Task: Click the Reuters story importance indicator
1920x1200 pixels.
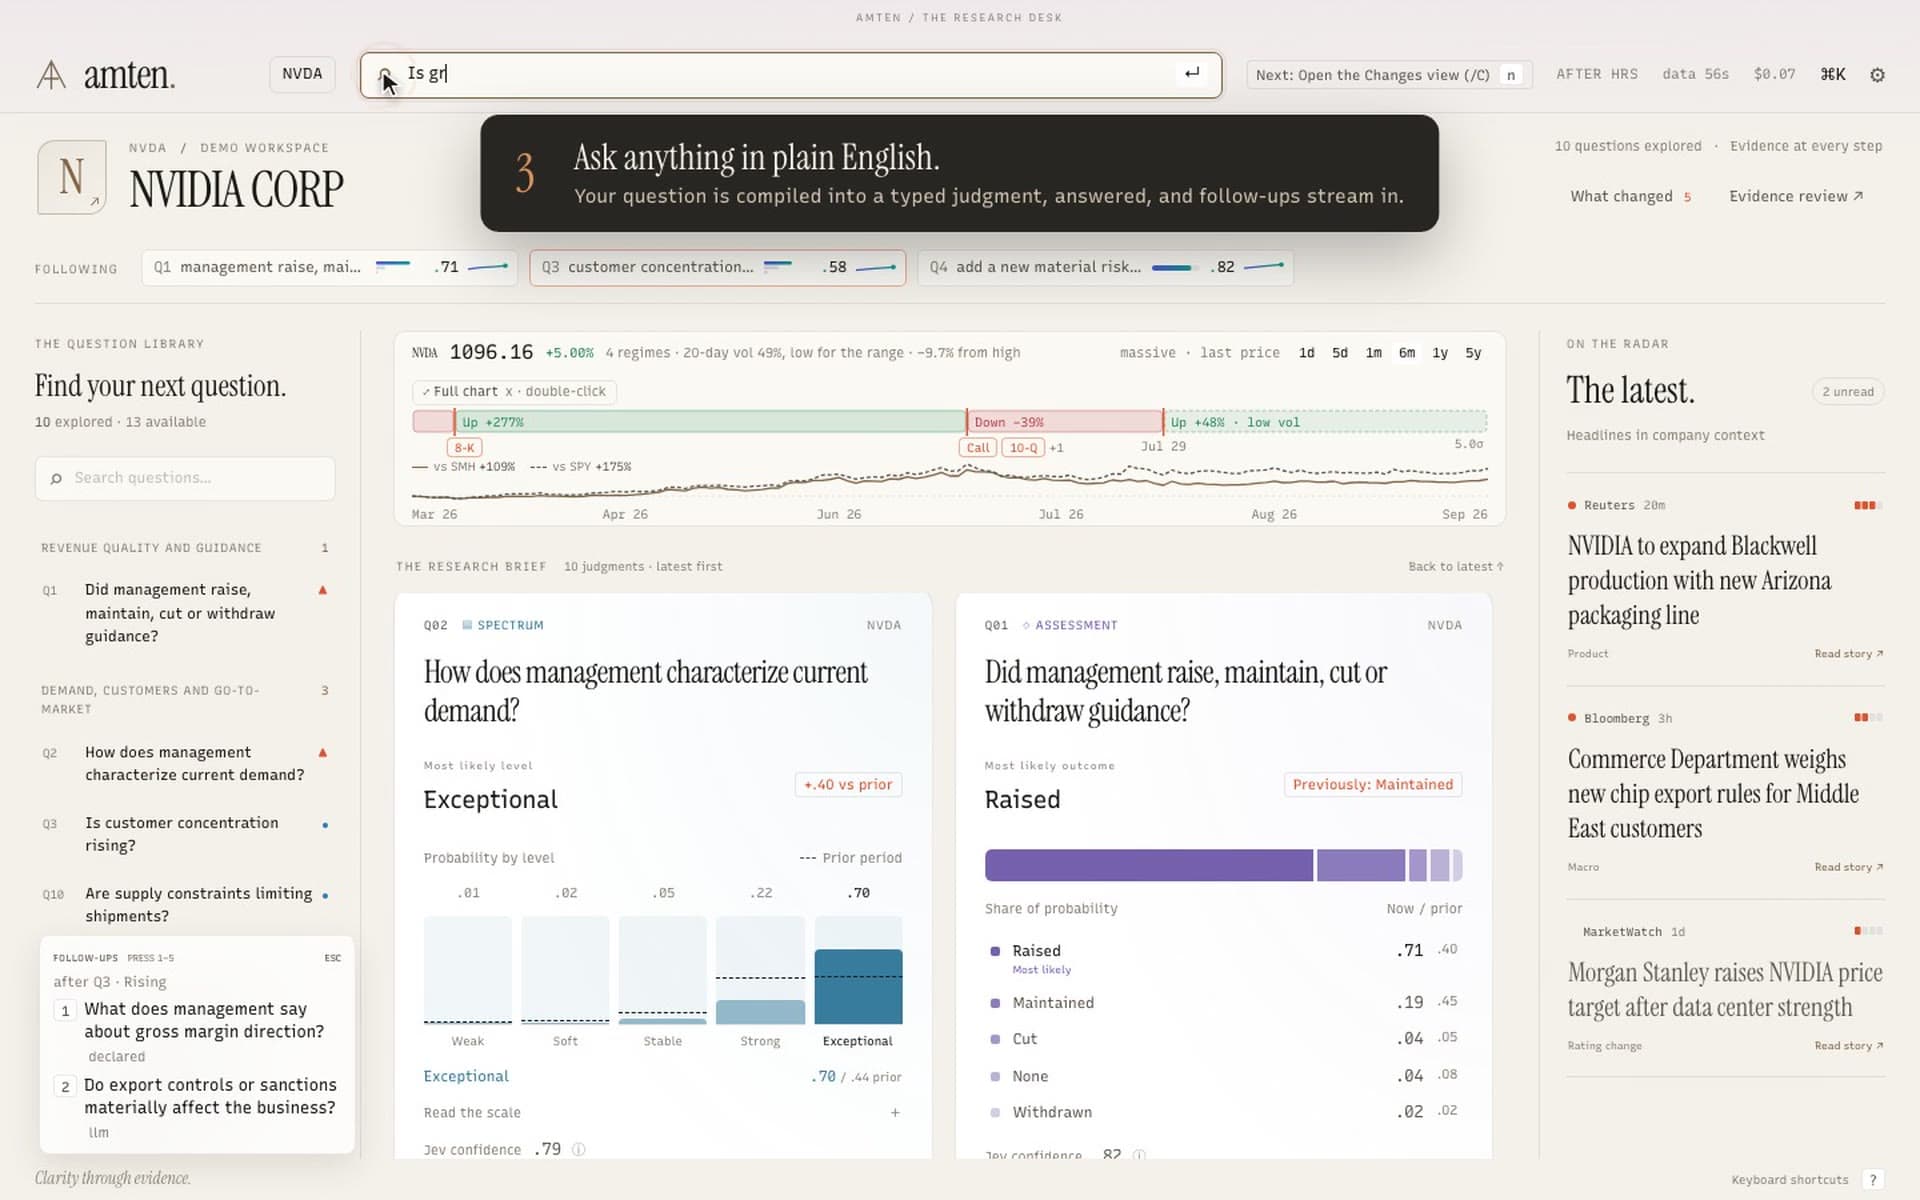Action: pos(1868,505)
